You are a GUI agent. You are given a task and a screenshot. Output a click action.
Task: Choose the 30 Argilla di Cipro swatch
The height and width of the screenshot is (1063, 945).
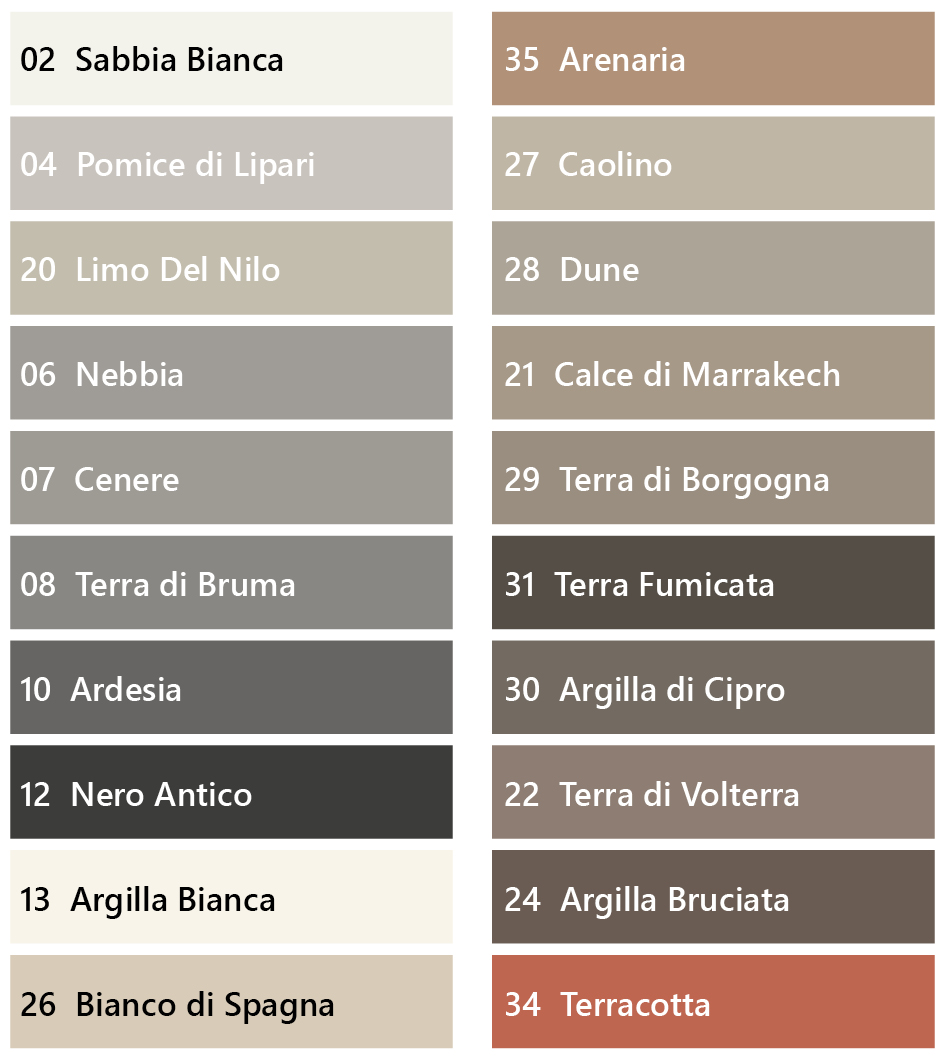(x=713, y=687)
